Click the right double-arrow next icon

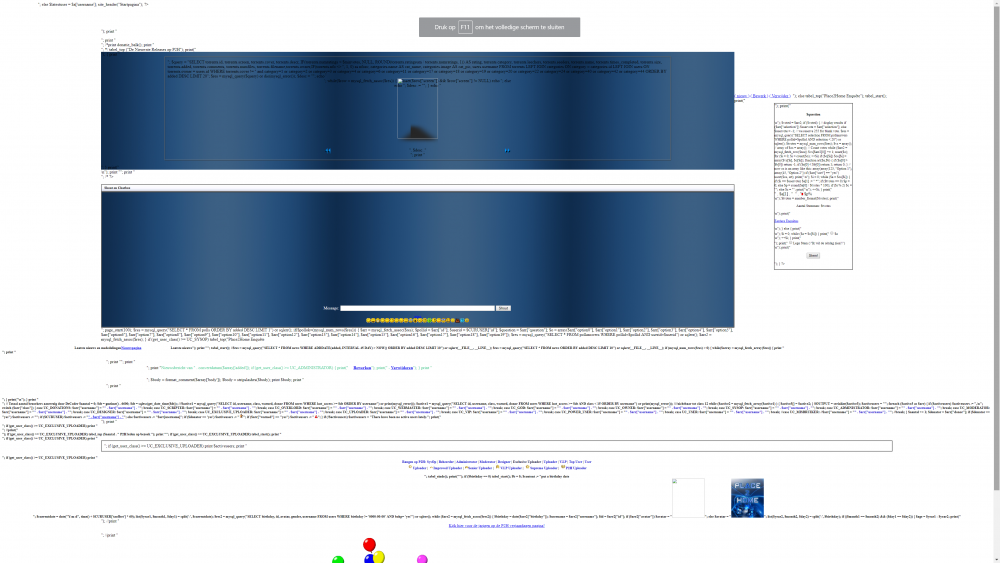click(x=507, y=151)
